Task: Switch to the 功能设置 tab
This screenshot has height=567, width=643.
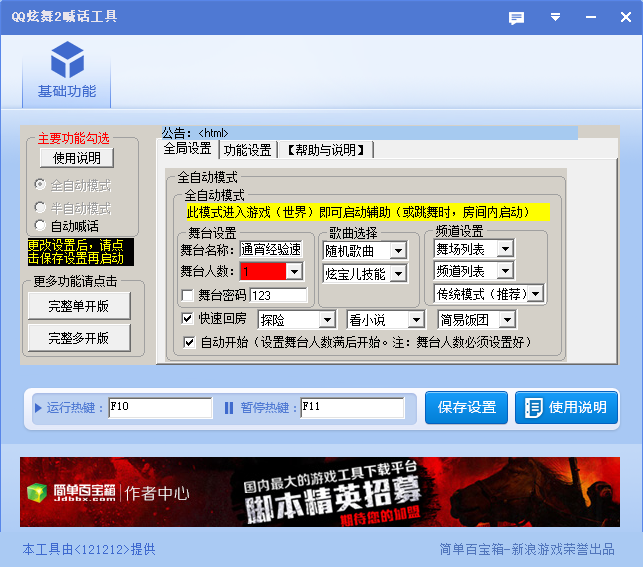Action: tap(248, 150)
